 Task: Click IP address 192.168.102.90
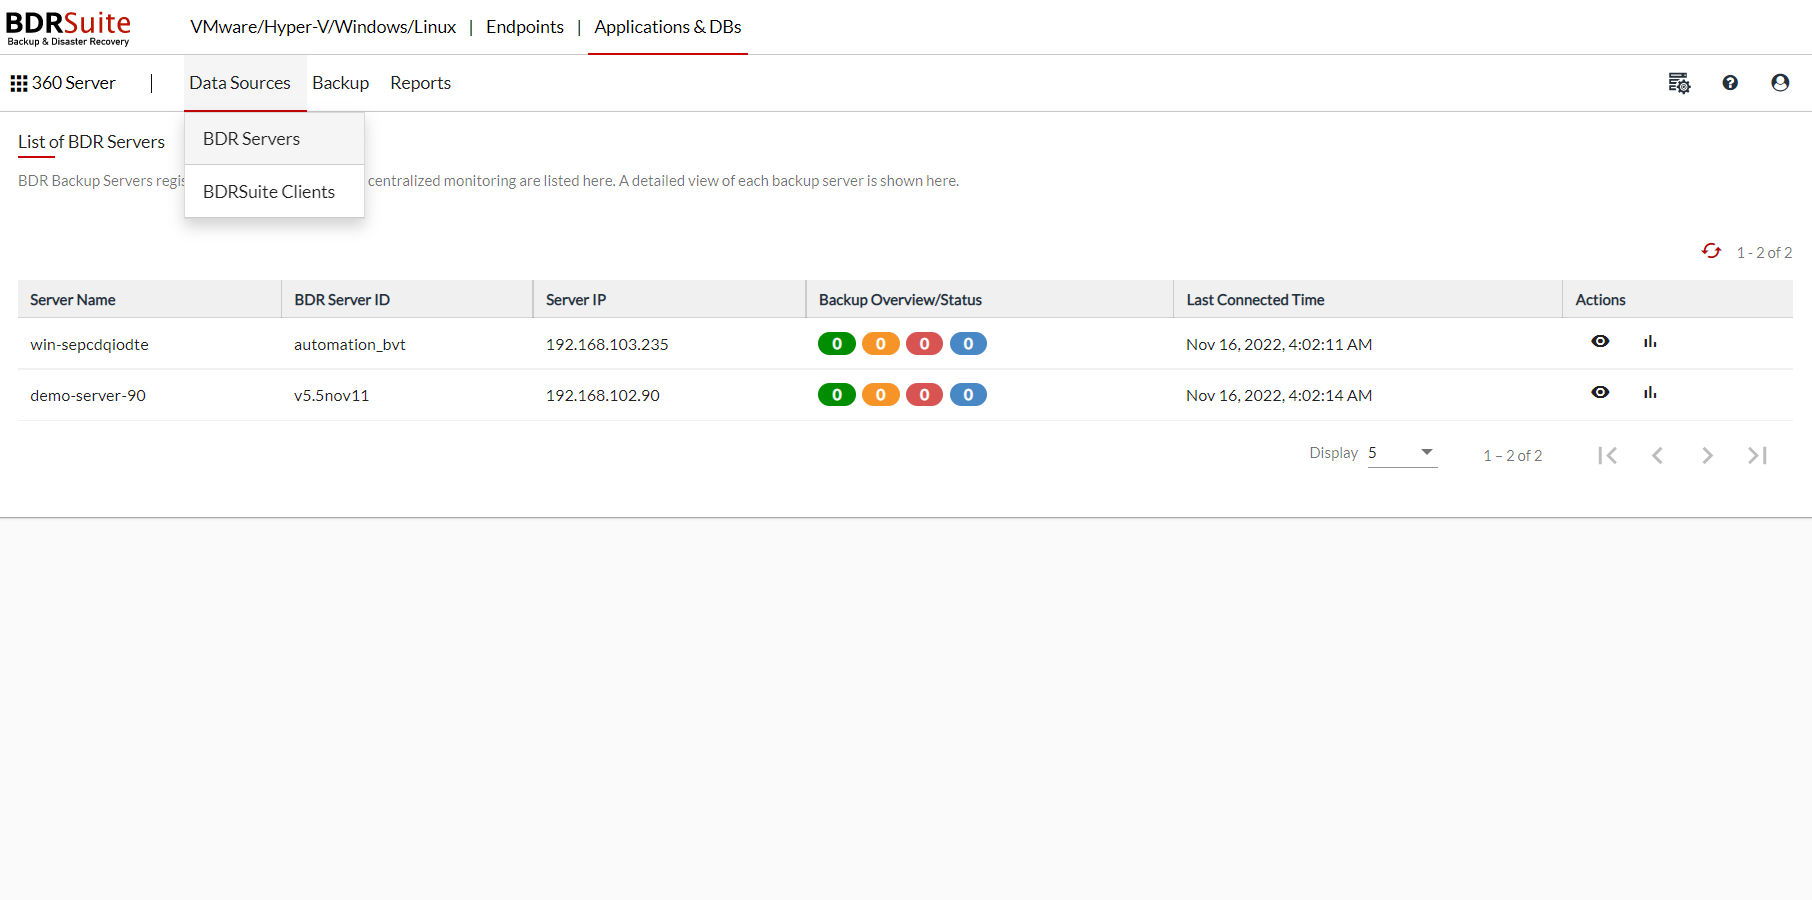click(x=603, y=396)
